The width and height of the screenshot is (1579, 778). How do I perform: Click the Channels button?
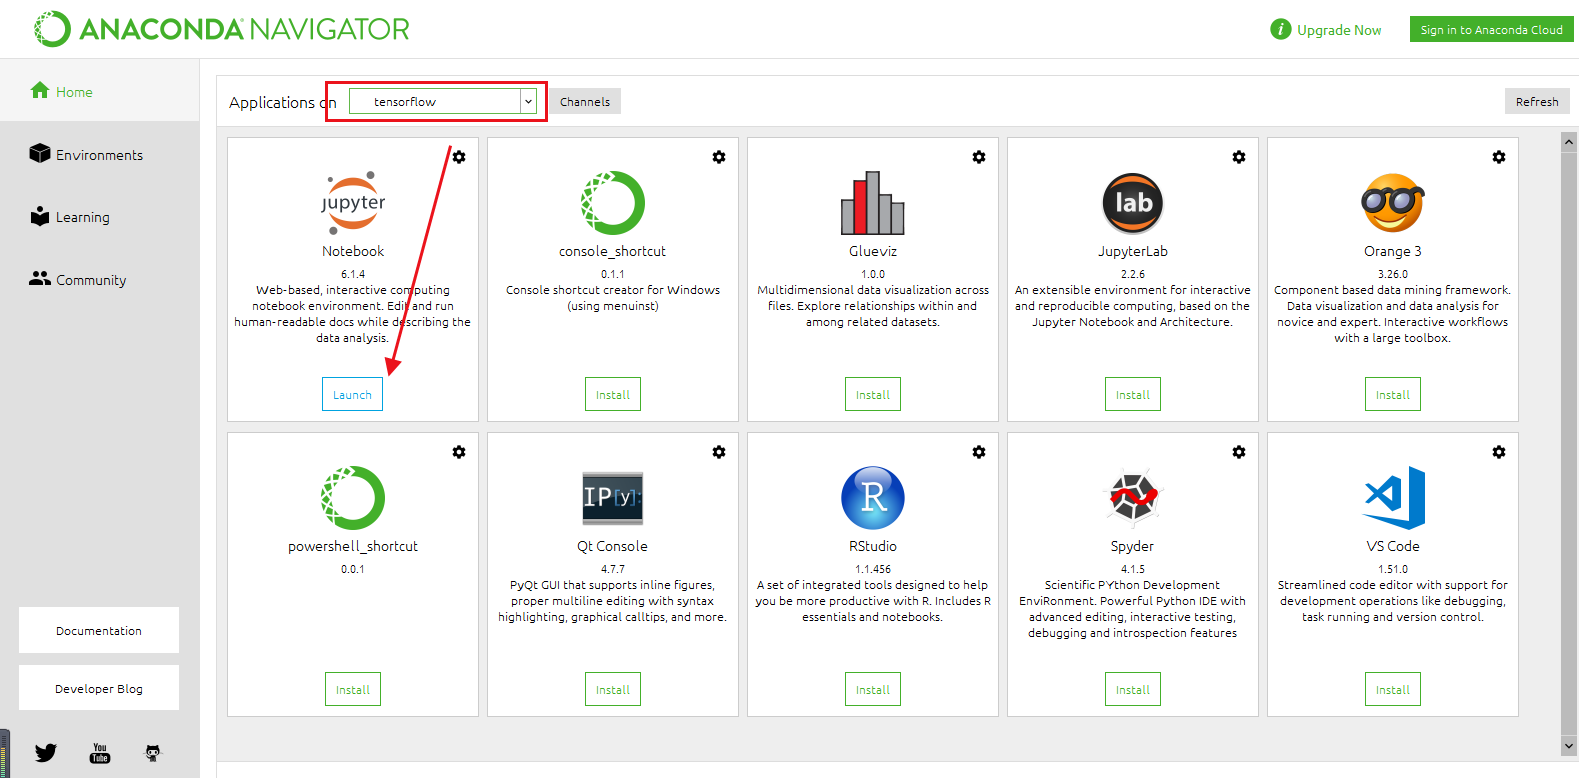point(585,101)
